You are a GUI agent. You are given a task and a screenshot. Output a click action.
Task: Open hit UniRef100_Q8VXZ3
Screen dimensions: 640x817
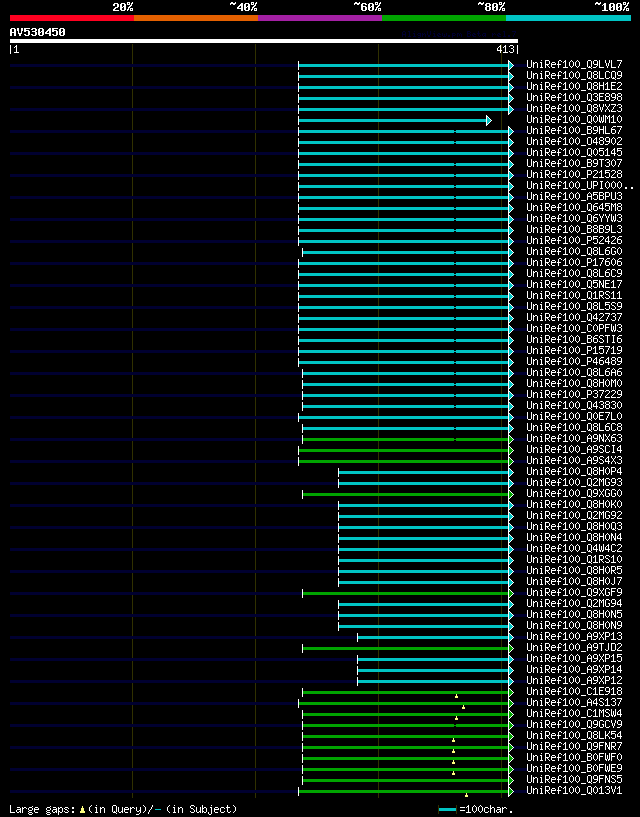point(574,108)
